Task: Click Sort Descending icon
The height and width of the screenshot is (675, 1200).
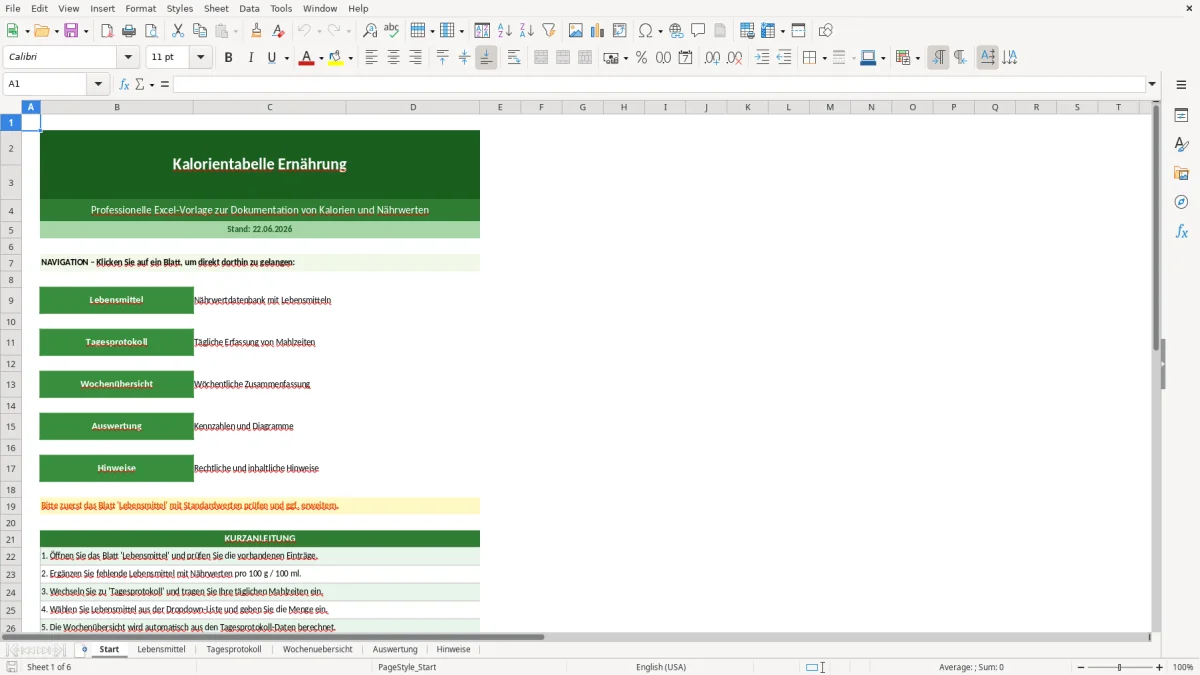Action: [x=527, y=31]
